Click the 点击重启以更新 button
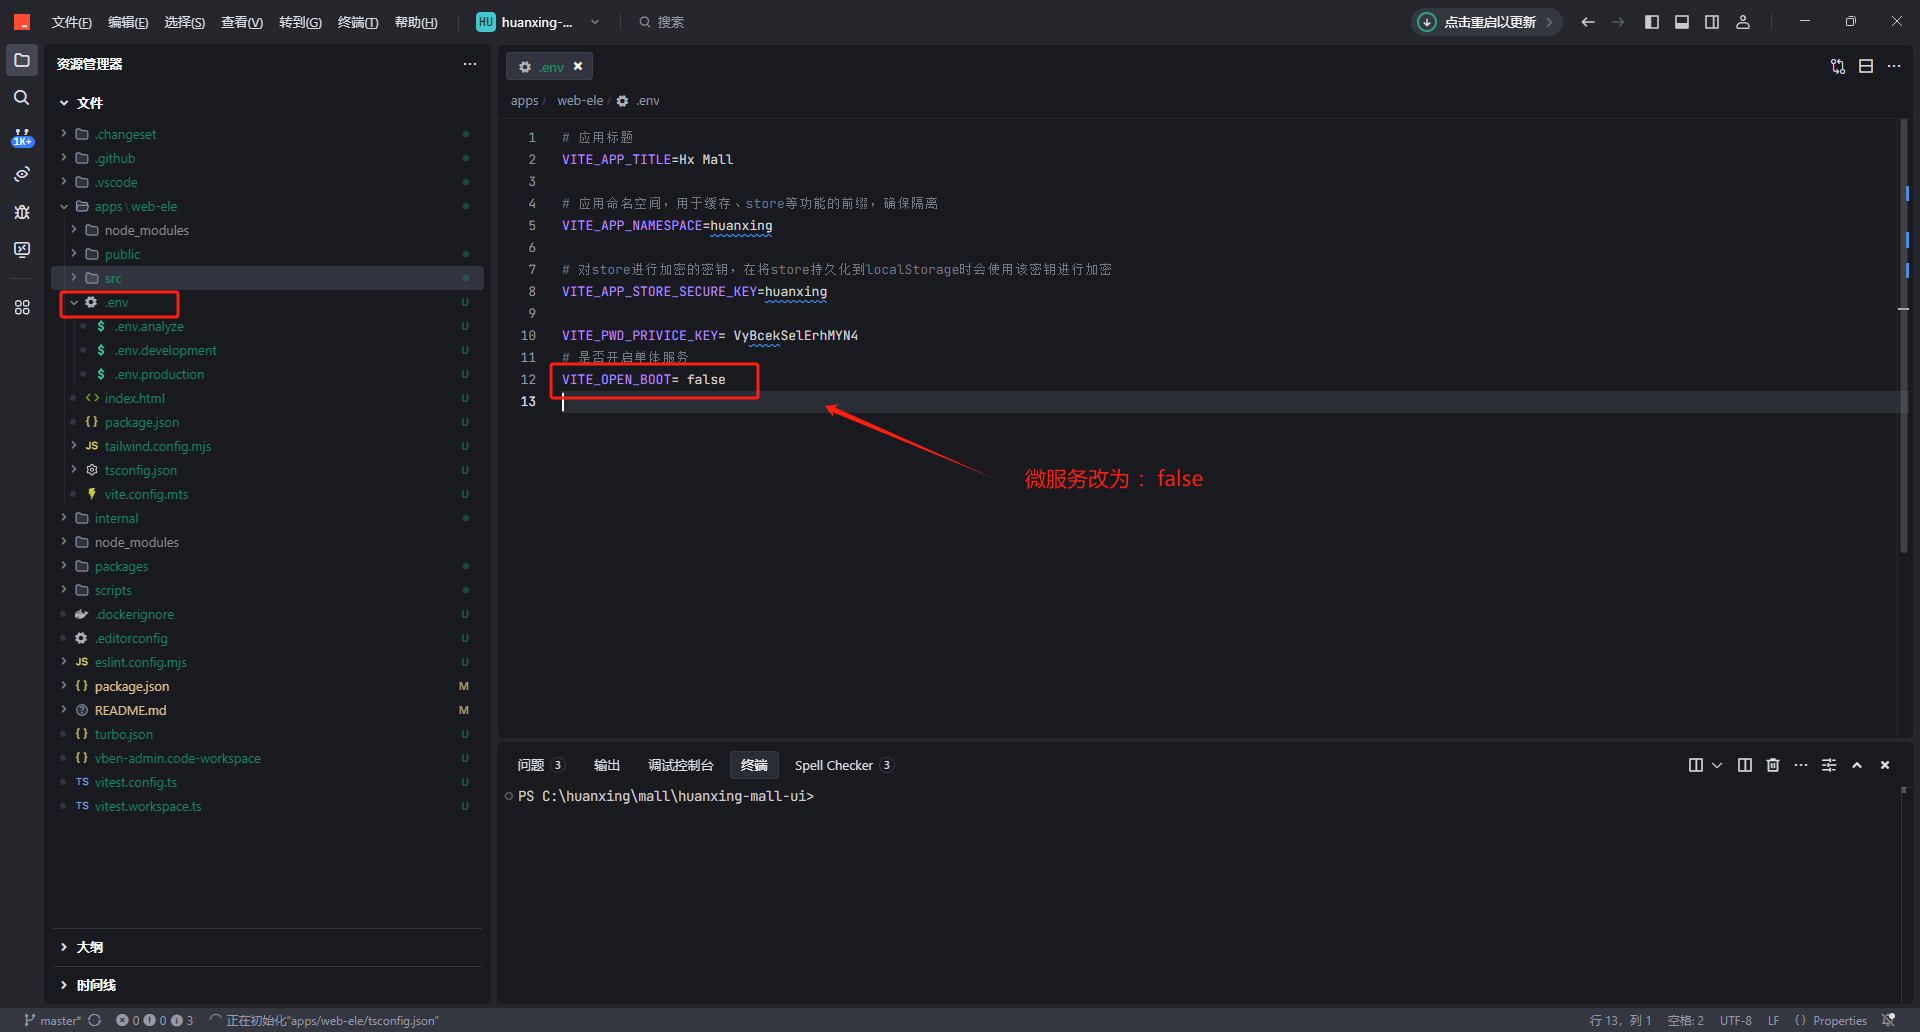The height and width of the screenshot is (1032, 1920). coord(1487,22)
